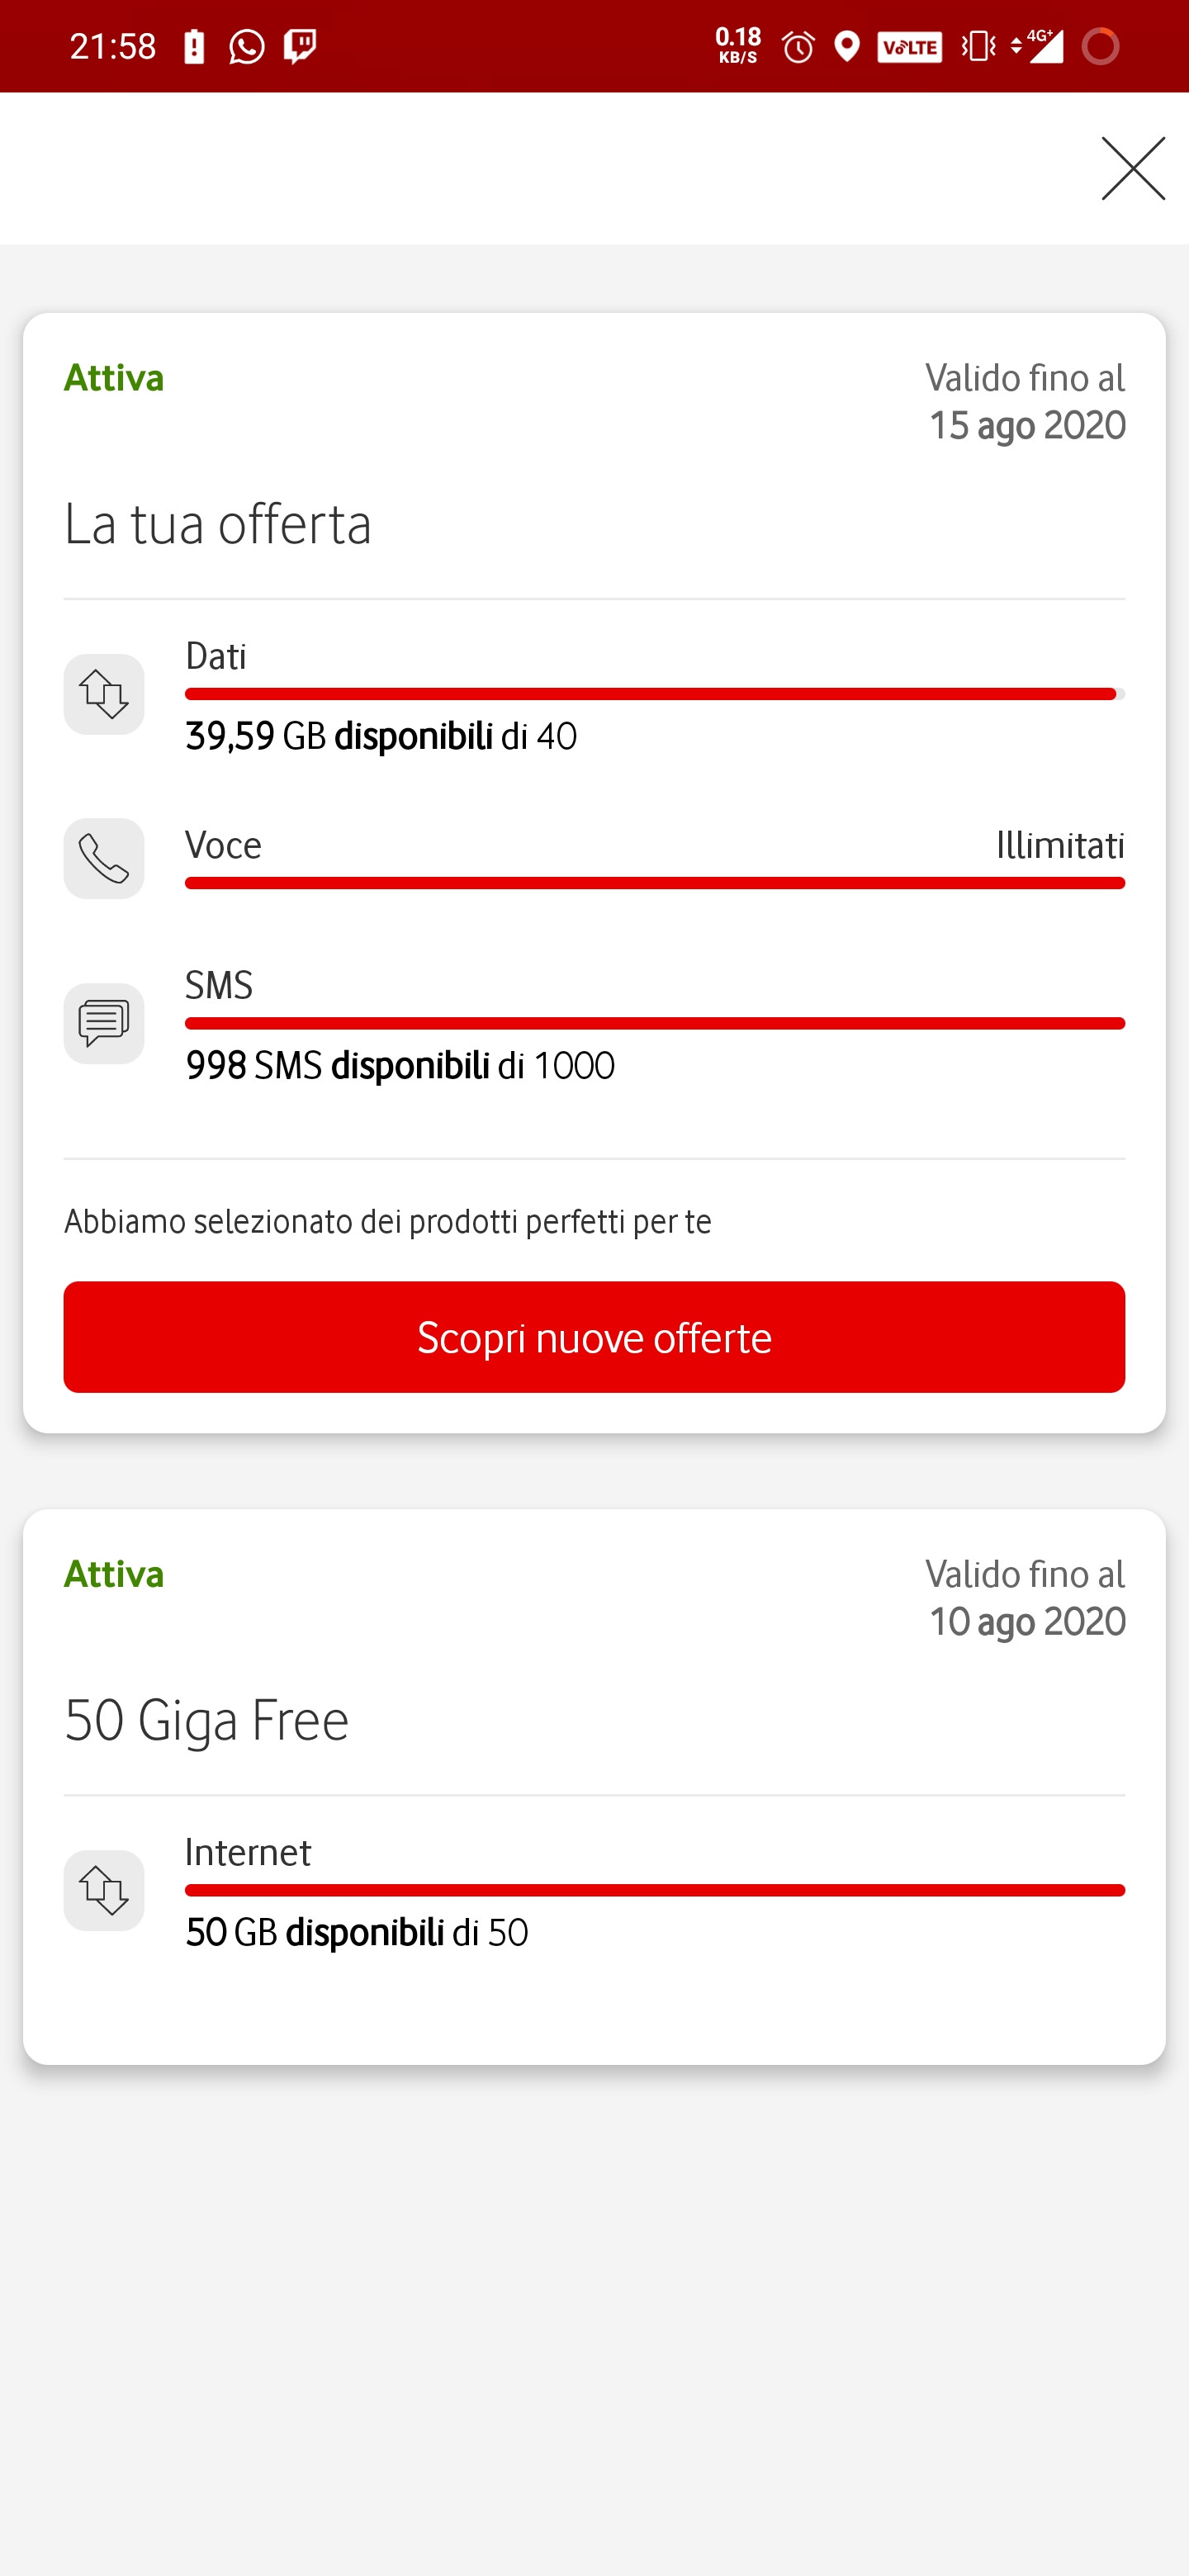Close the offer details screen

[x=1133, y=168]
